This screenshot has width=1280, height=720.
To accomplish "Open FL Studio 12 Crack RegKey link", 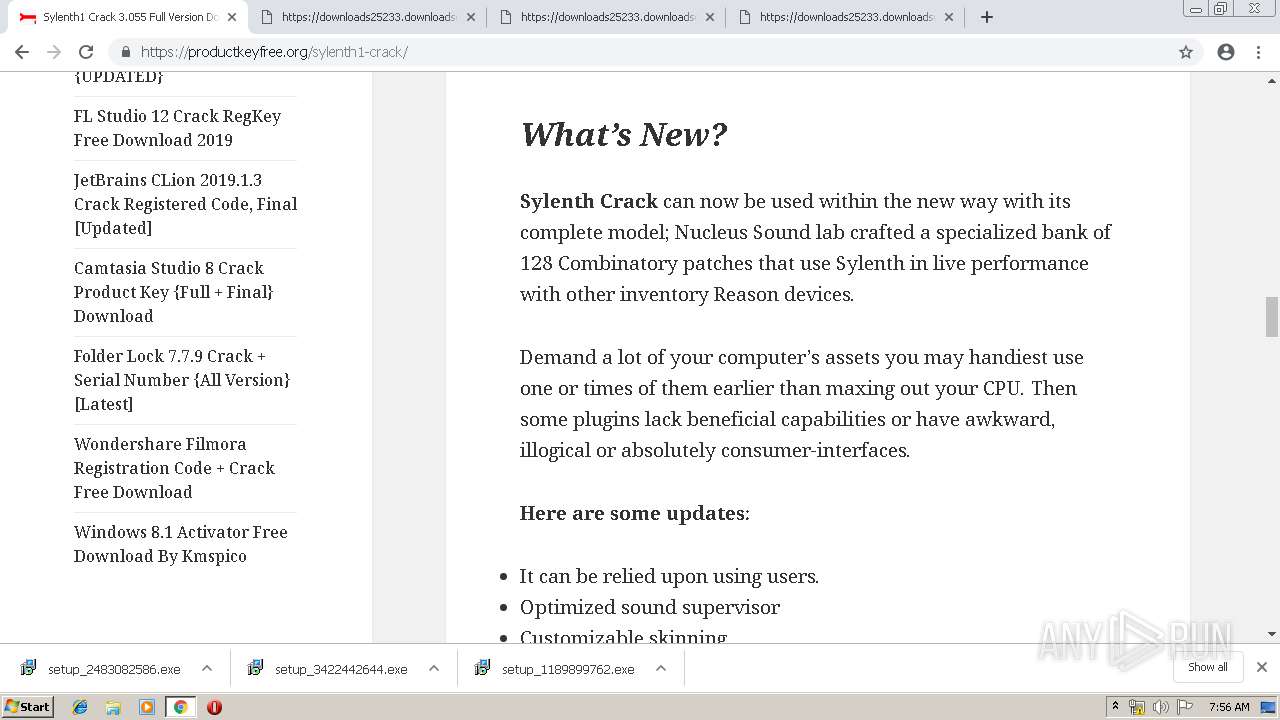I will 177,128.
